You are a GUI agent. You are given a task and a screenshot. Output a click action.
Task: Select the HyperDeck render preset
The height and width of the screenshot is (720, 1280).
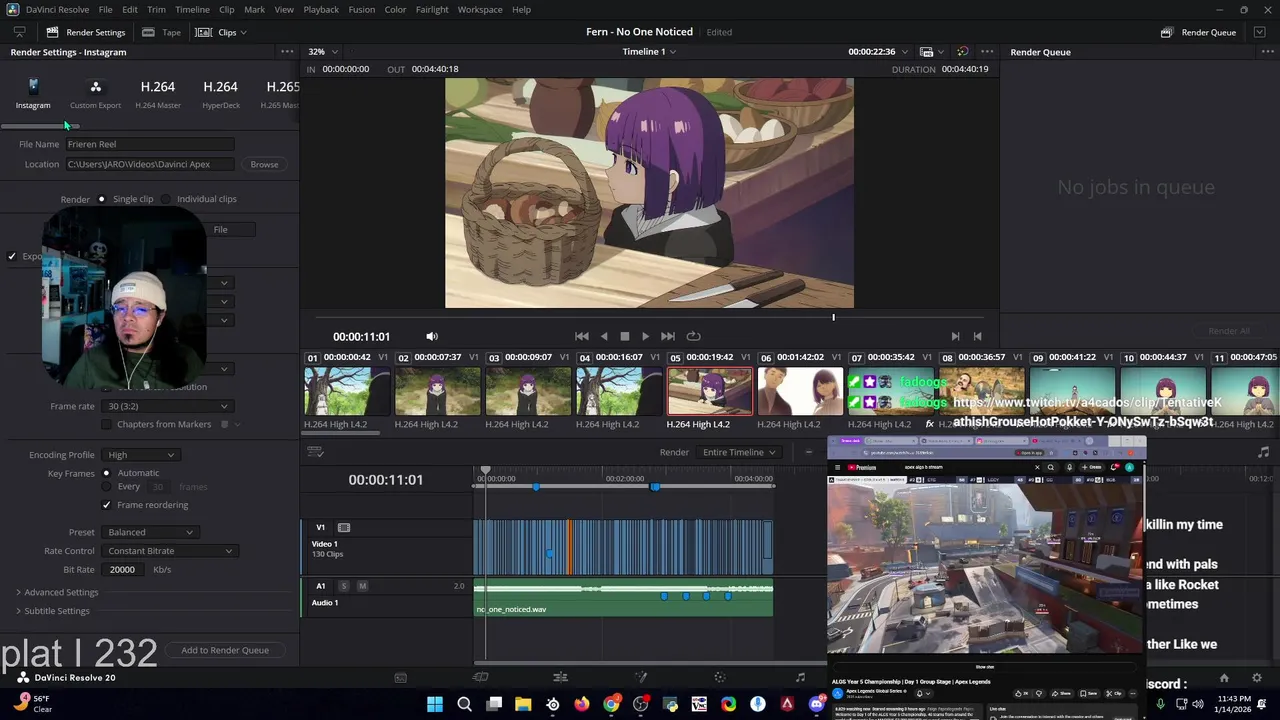pyautogui.click(x=220, y=94)
